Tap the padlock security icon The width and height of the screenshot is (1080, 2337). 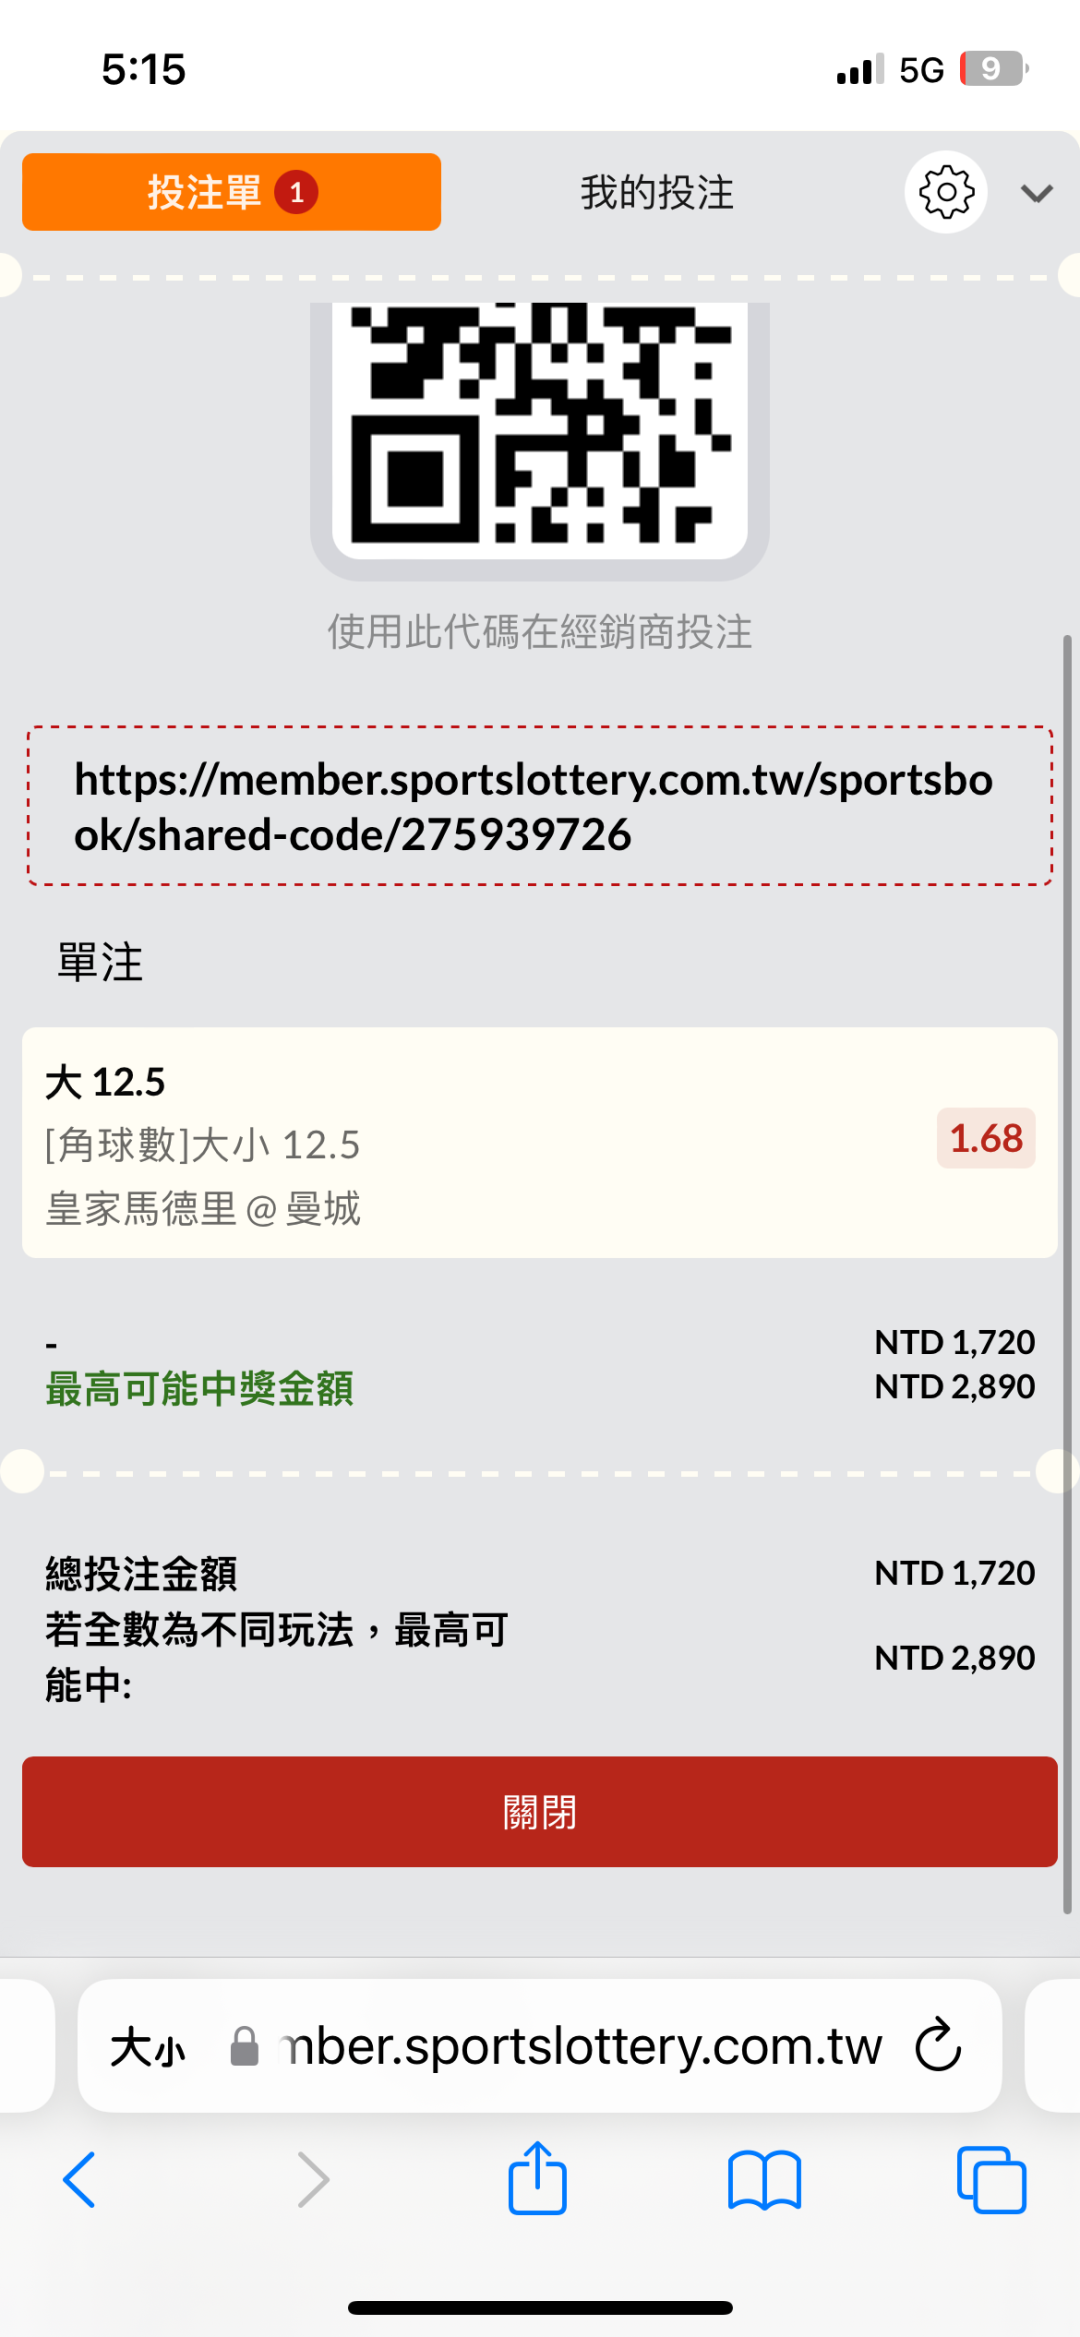[244, 2046]
